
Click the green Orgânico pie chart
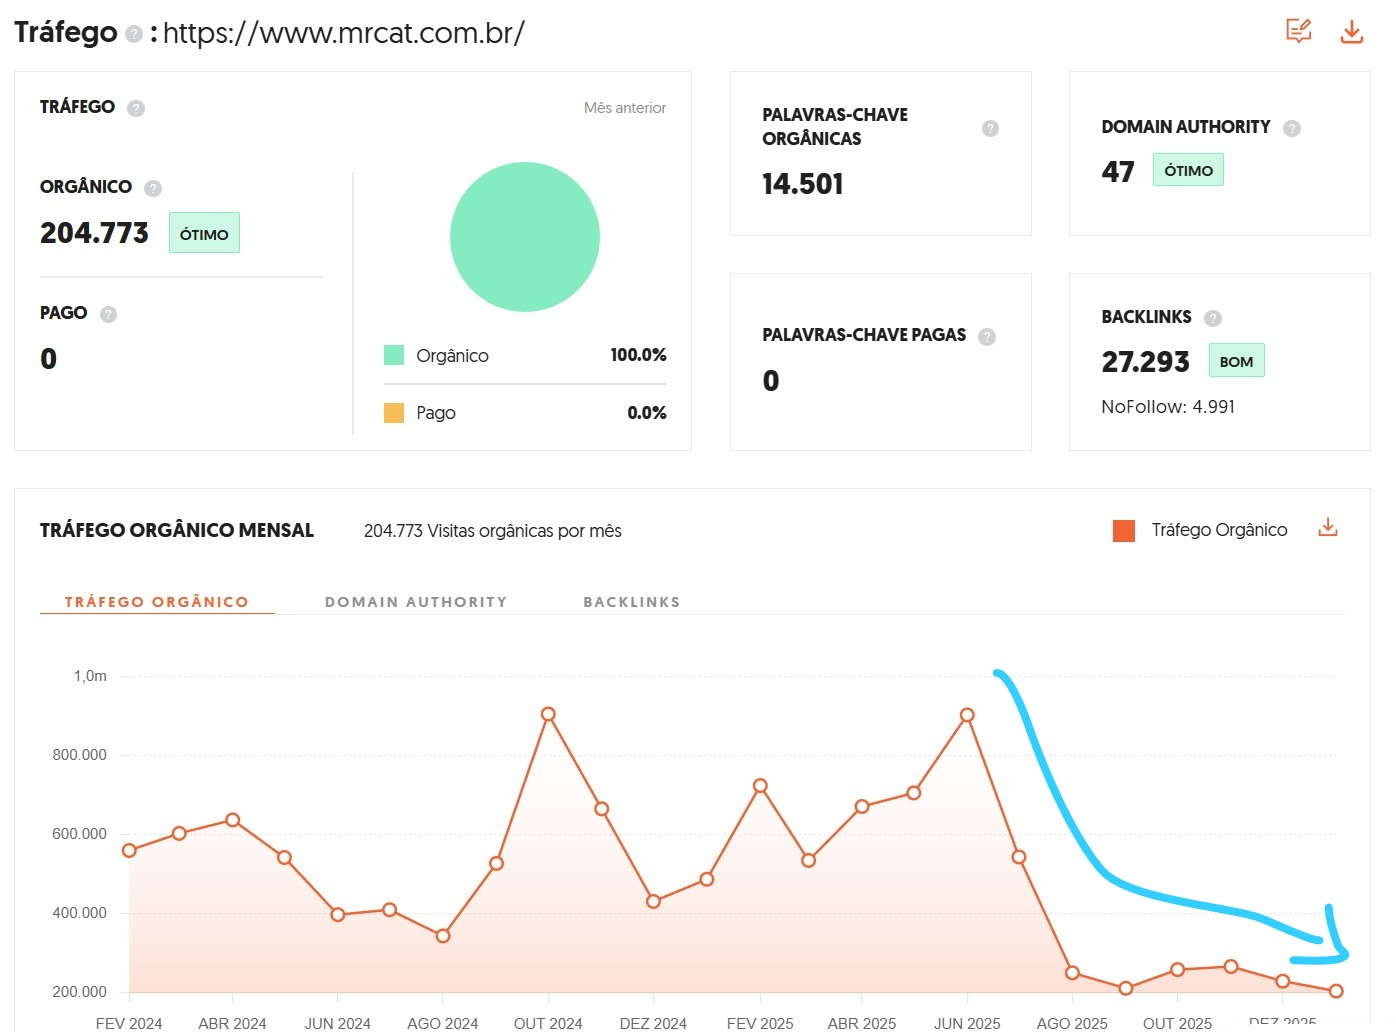tap(525, 236)
